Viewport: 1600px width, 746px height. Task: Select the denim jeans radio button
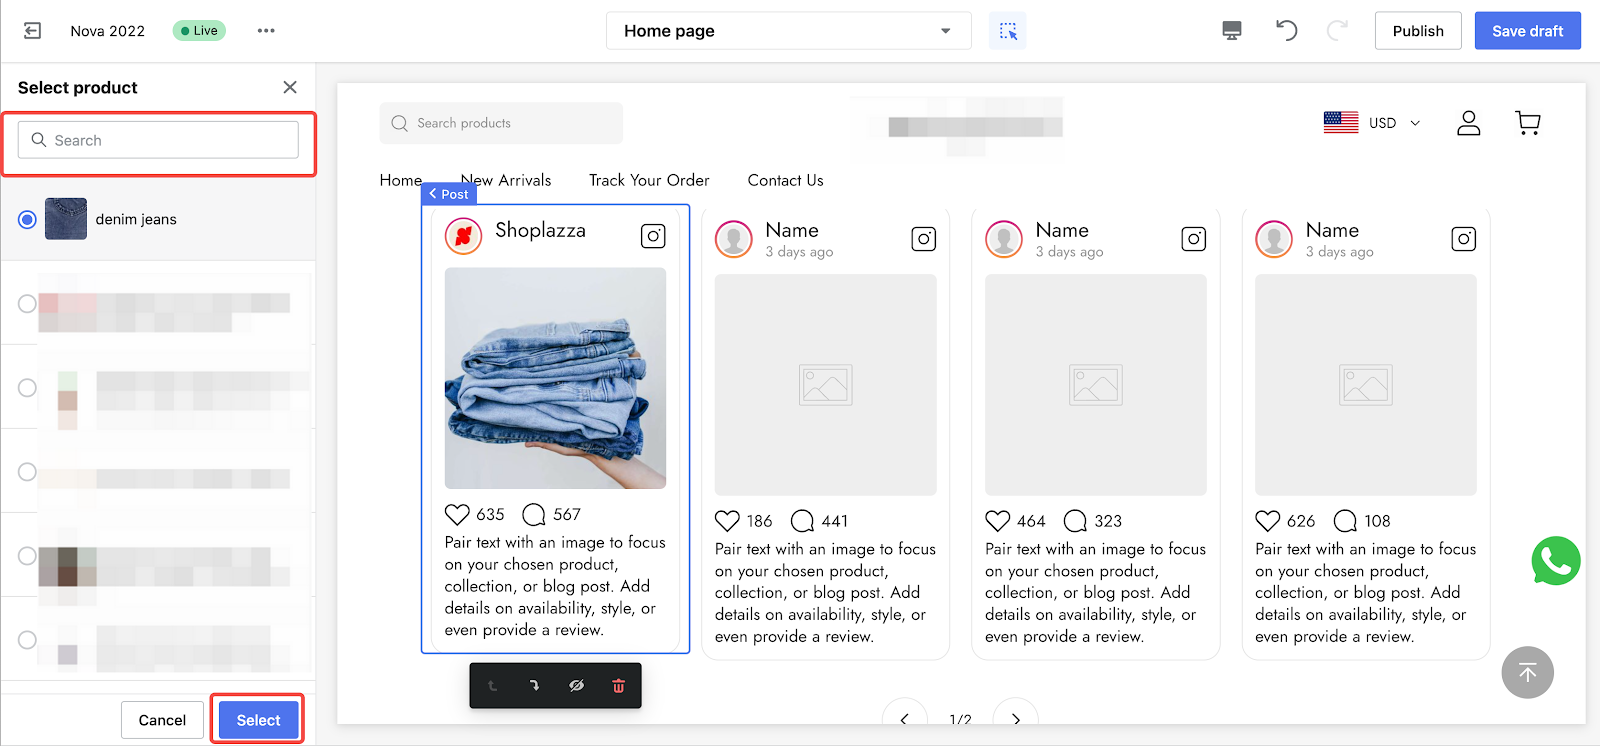[x=27, y=219]
